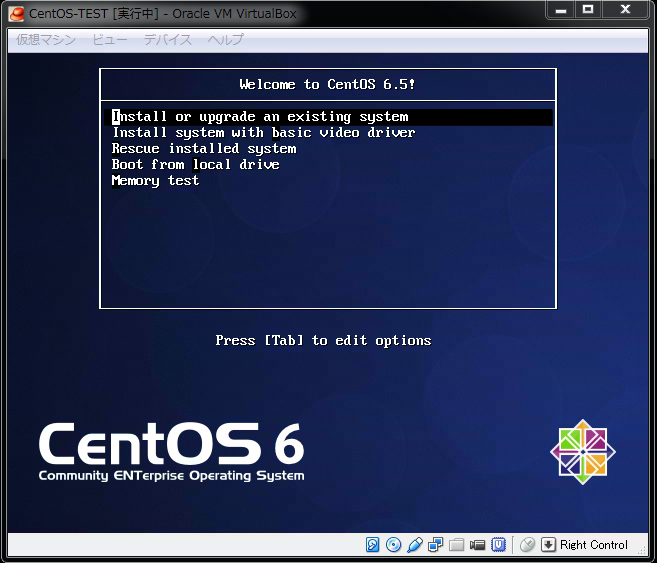
Task: Click the mouse integration status icon
Action: click(x=528, y=545)
